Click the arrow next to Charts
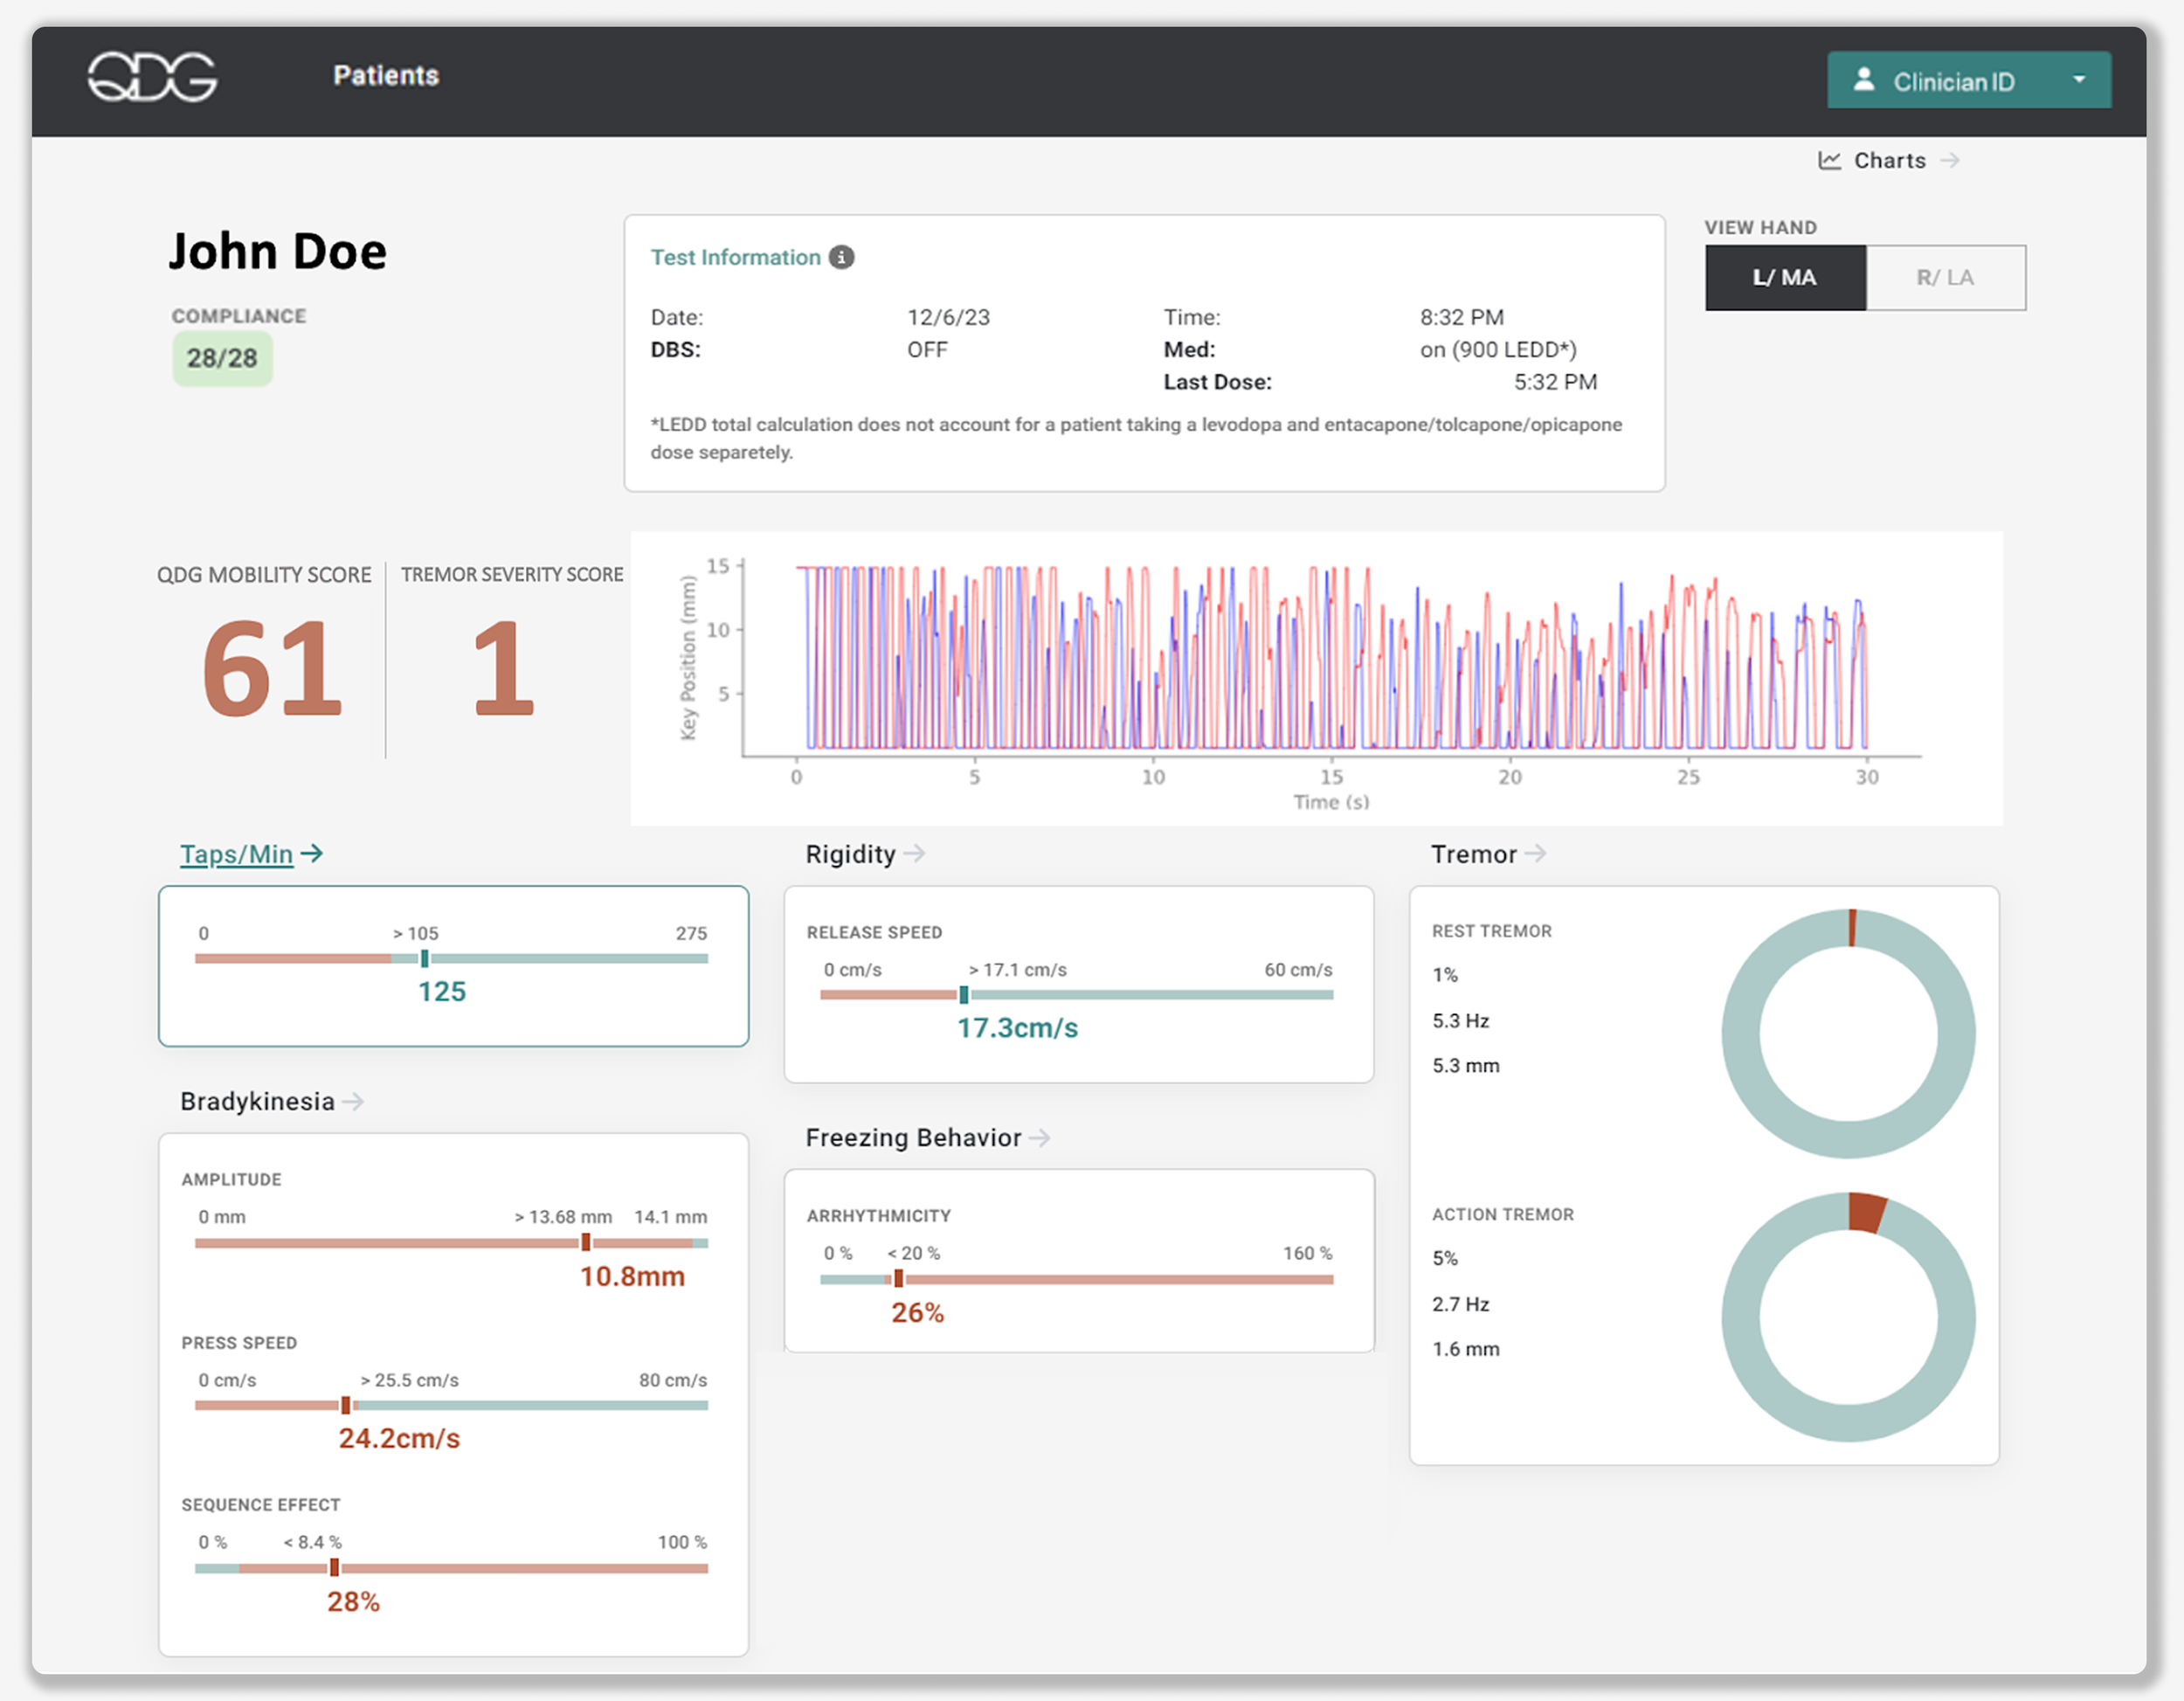2184x1701 pixels. point(1949,160)
